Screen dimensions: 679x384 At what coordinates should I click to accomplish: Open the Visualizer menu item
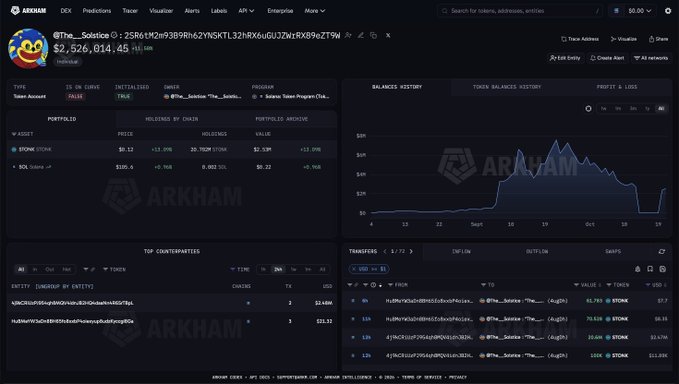pyautogui.click(x=161, y=11)
